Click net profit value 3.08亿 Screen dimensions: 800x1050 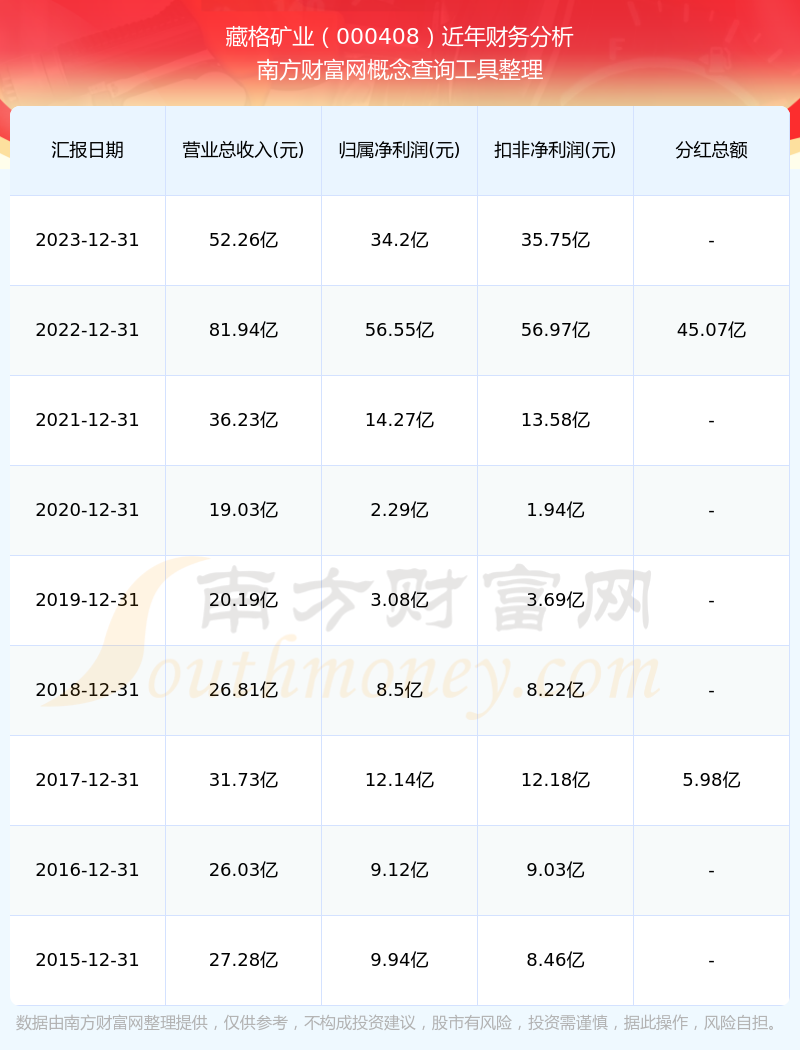point(400,600)
